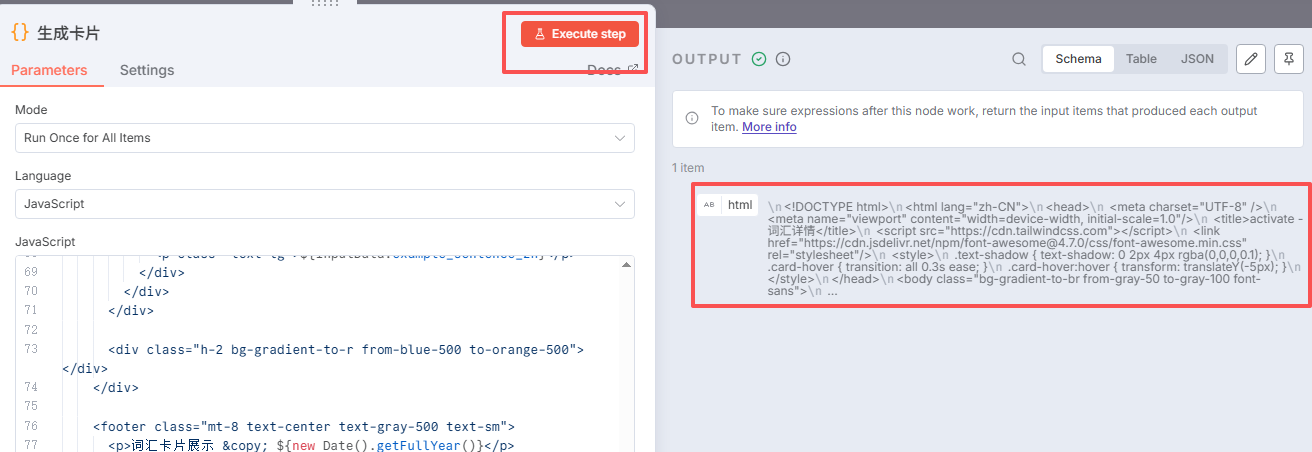The height and width of the screenshot is (452, 1312).
Task: Select the Table view tab
Action: tap(1141, 59)
